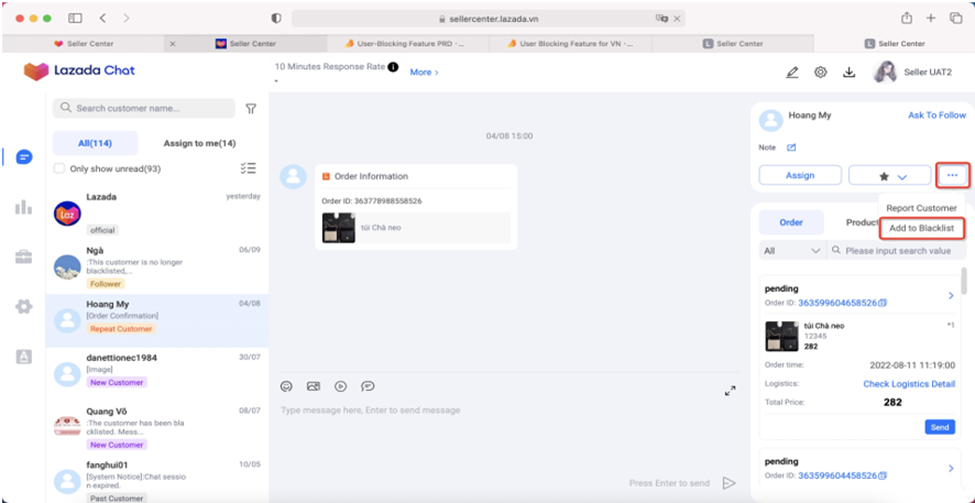Copy order ID 363599604458526 icon
This screenshot has height=503, width=975.
click(x=882, y=476)
